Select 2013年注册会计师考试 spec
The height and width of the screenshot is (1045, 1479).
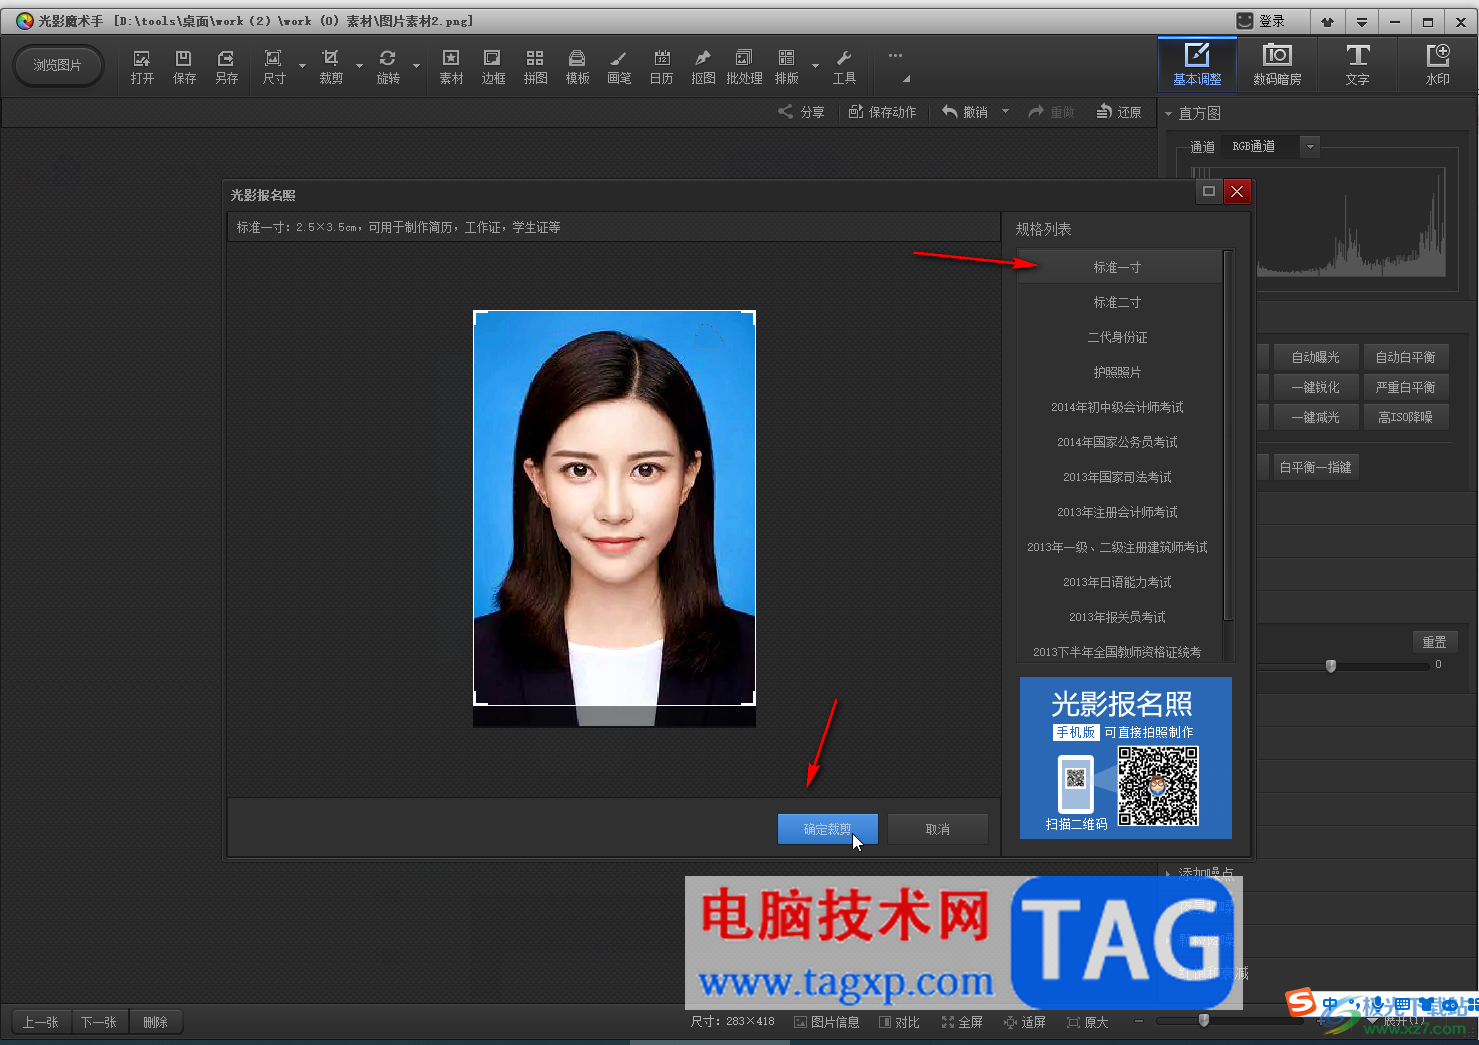(x=1118, y=512)
